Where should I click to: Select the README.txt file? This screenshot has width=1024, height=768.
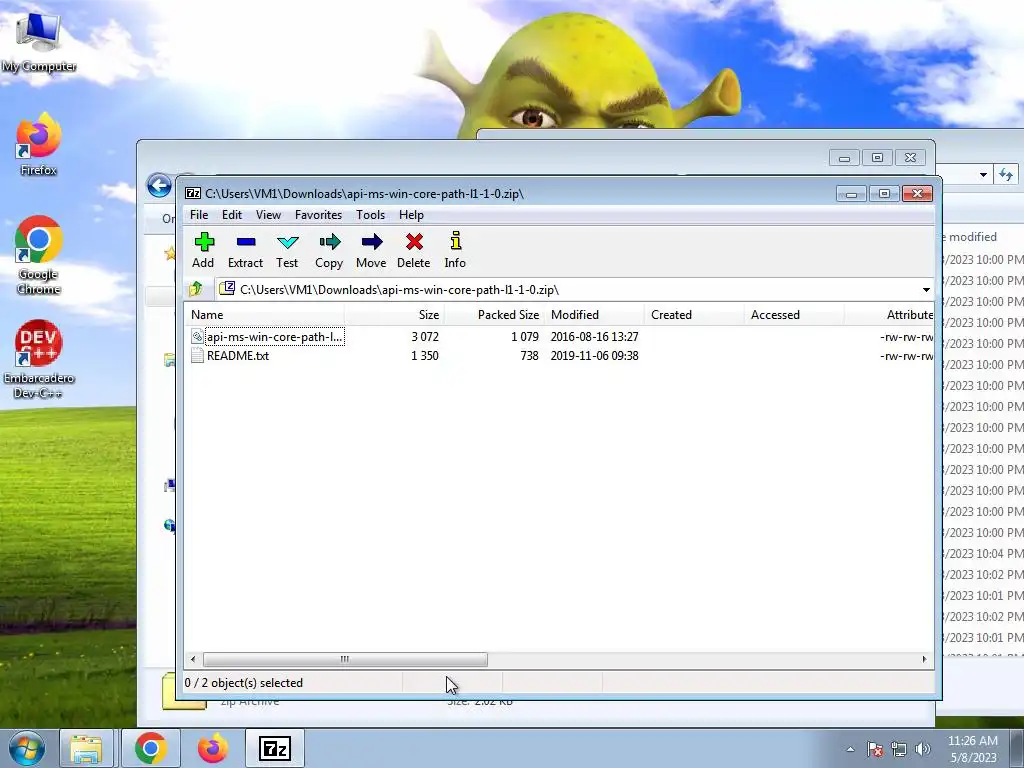click(x=238, y=356)
